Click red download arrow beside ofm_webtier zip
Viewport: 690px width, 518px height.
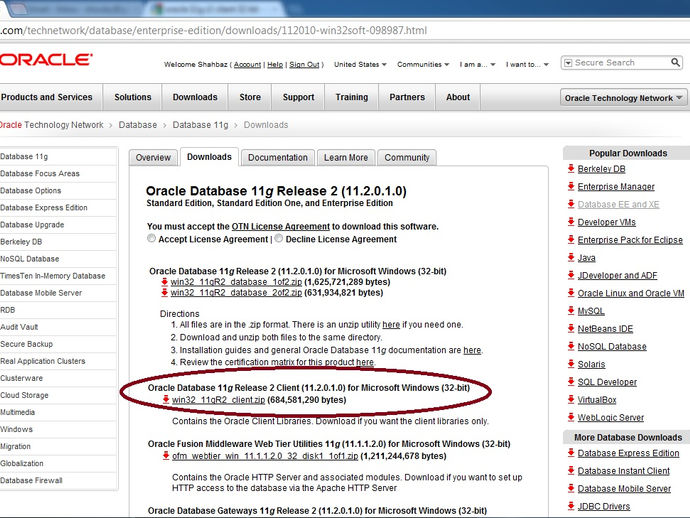tap(166, 456)
